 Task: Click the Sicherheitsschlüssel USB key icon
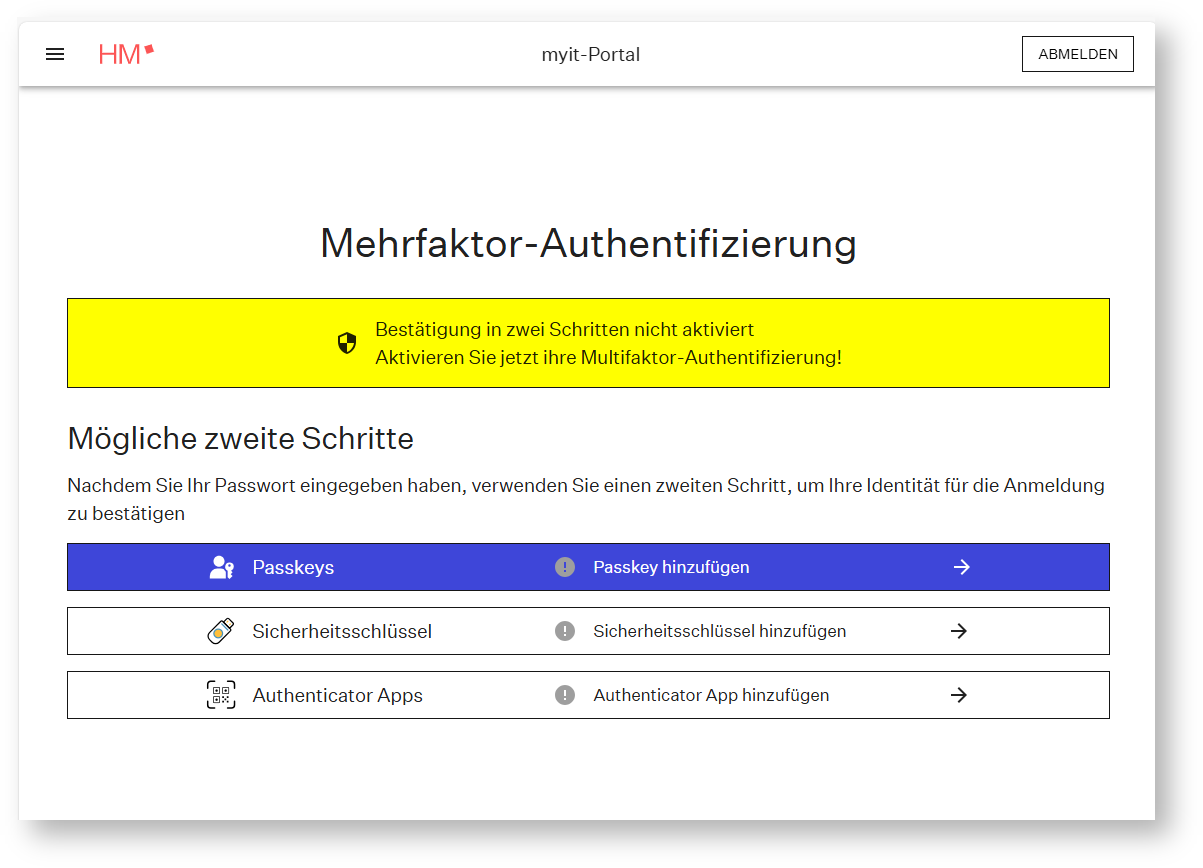point(221,631)
